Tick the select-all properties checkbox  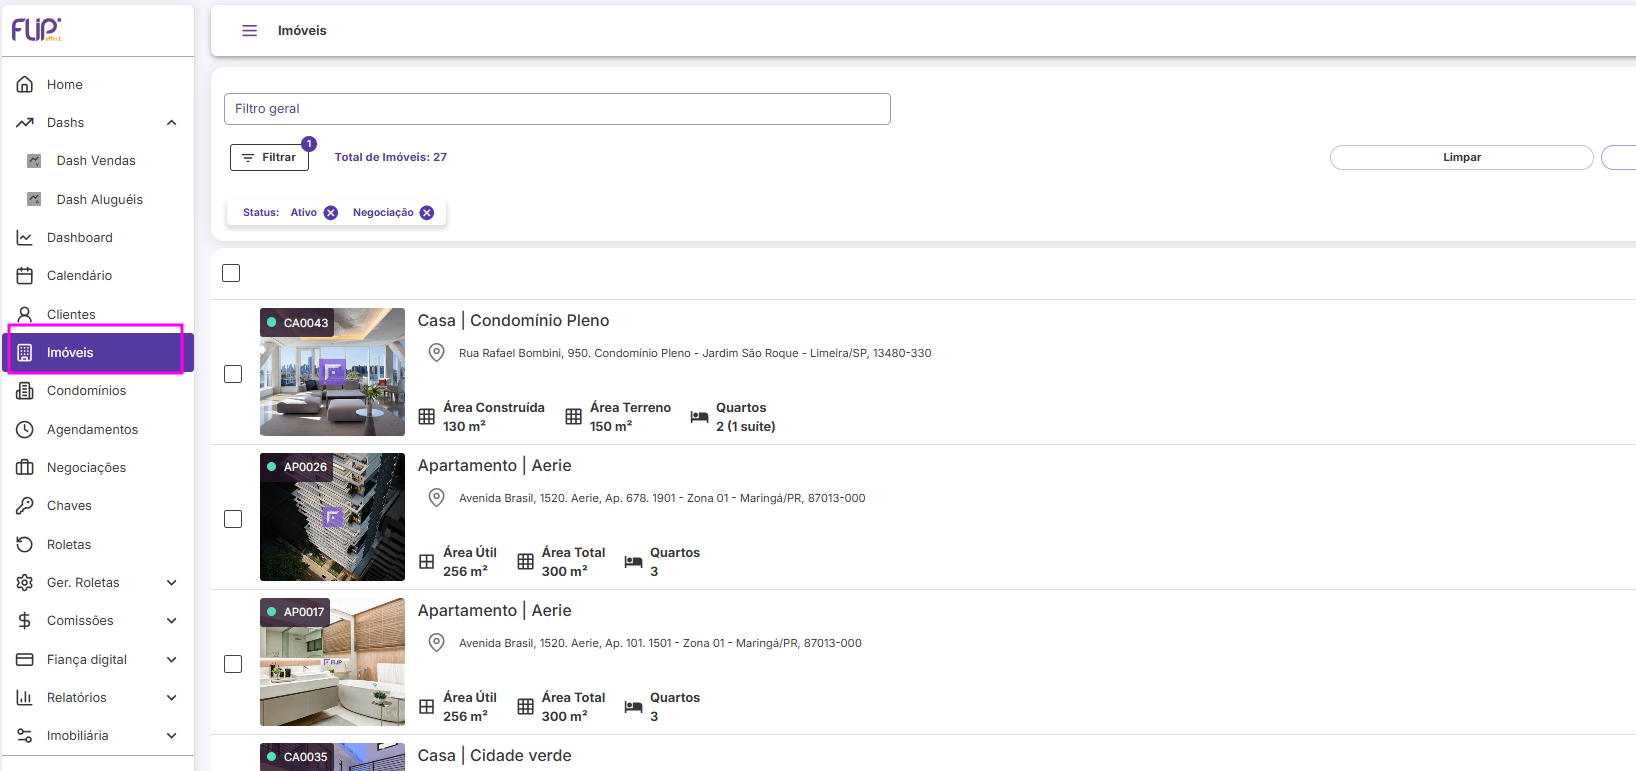coord(231,273)
